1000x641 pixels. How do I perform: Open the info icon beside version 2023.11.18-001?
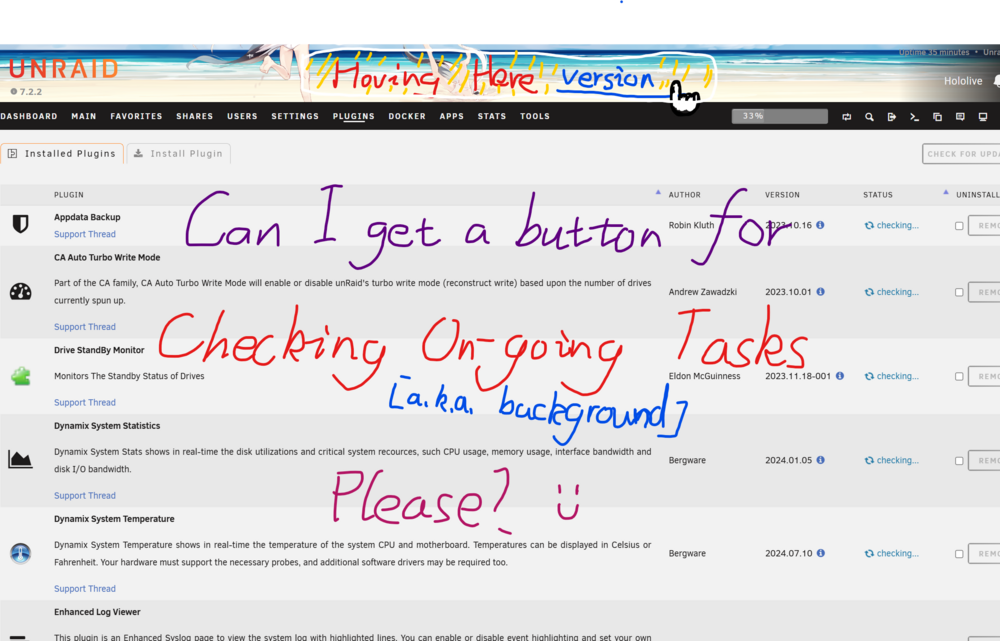pos(839,376)
